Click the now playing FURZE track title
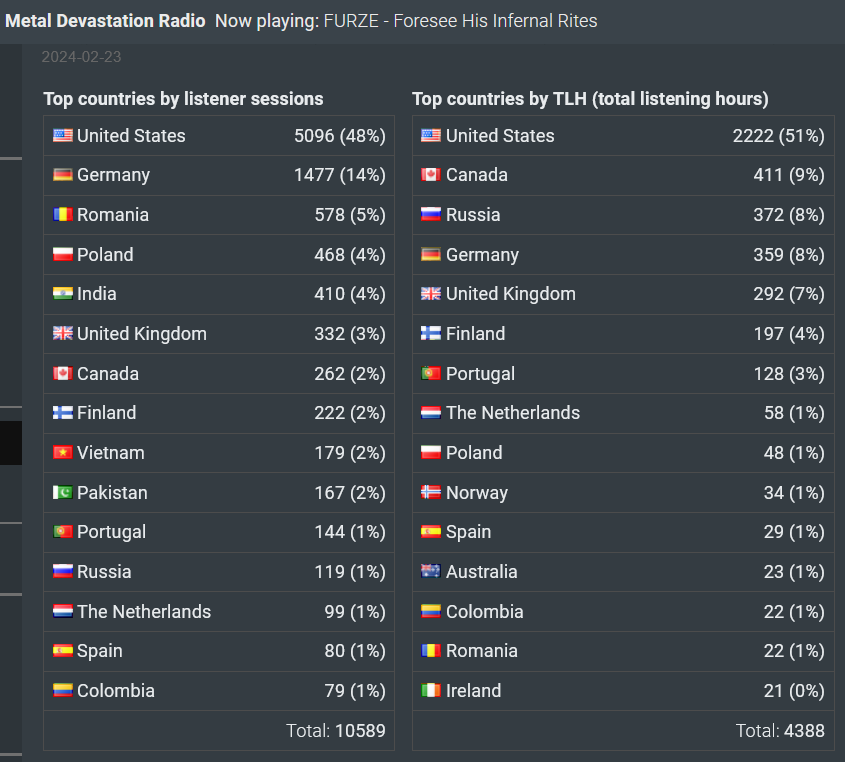Image resolution: width=845 pixels, height=762 pixels. [x=460, y=21]
